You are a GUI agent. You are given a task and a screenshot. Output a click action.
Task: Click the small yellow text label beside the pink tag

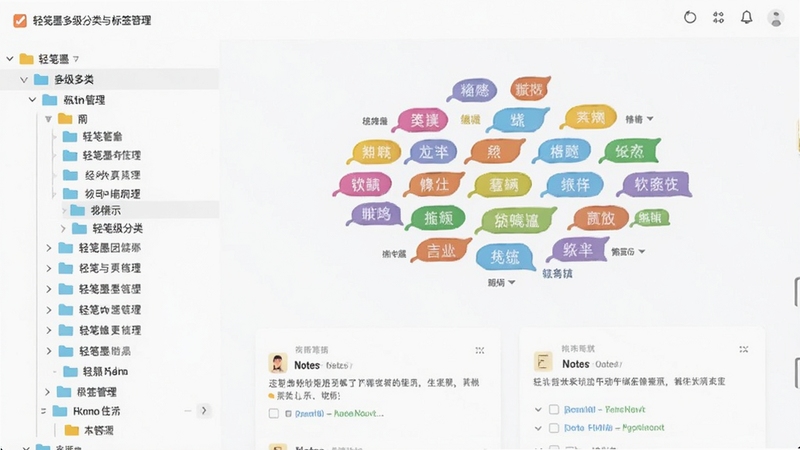coord(470,120)
